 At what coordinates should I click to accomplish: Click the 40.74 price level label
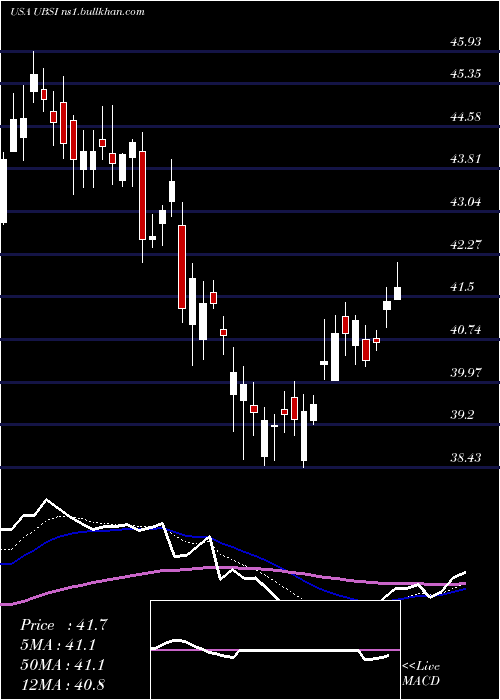tap(466, 330)
